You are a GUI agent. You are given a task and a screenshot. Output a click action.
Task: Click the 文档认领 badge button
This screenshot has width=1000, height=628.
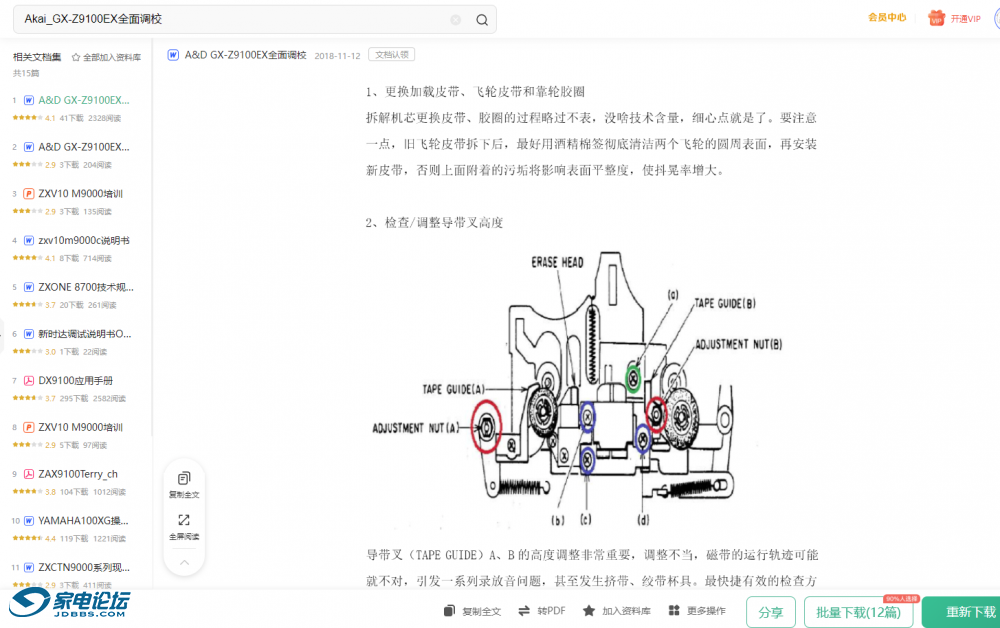click(x=392, y=55)
